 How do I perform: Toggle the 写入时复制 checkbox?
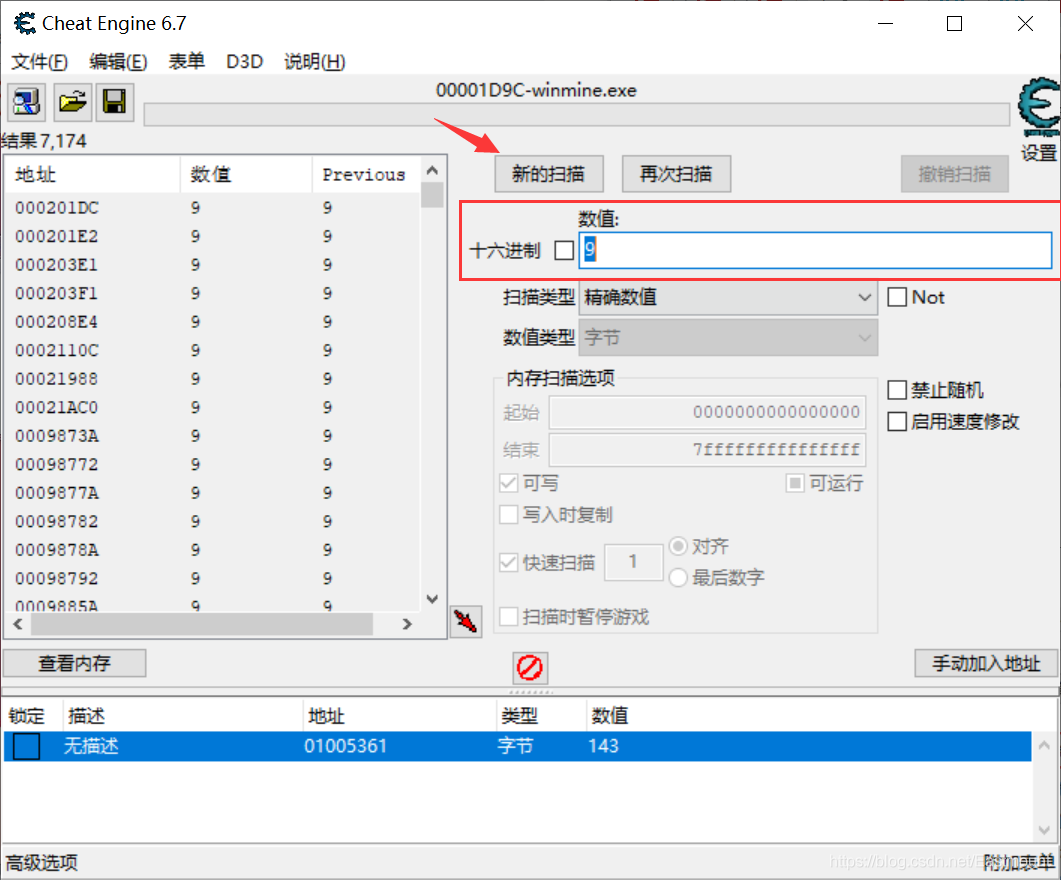(x=508, y=515)
